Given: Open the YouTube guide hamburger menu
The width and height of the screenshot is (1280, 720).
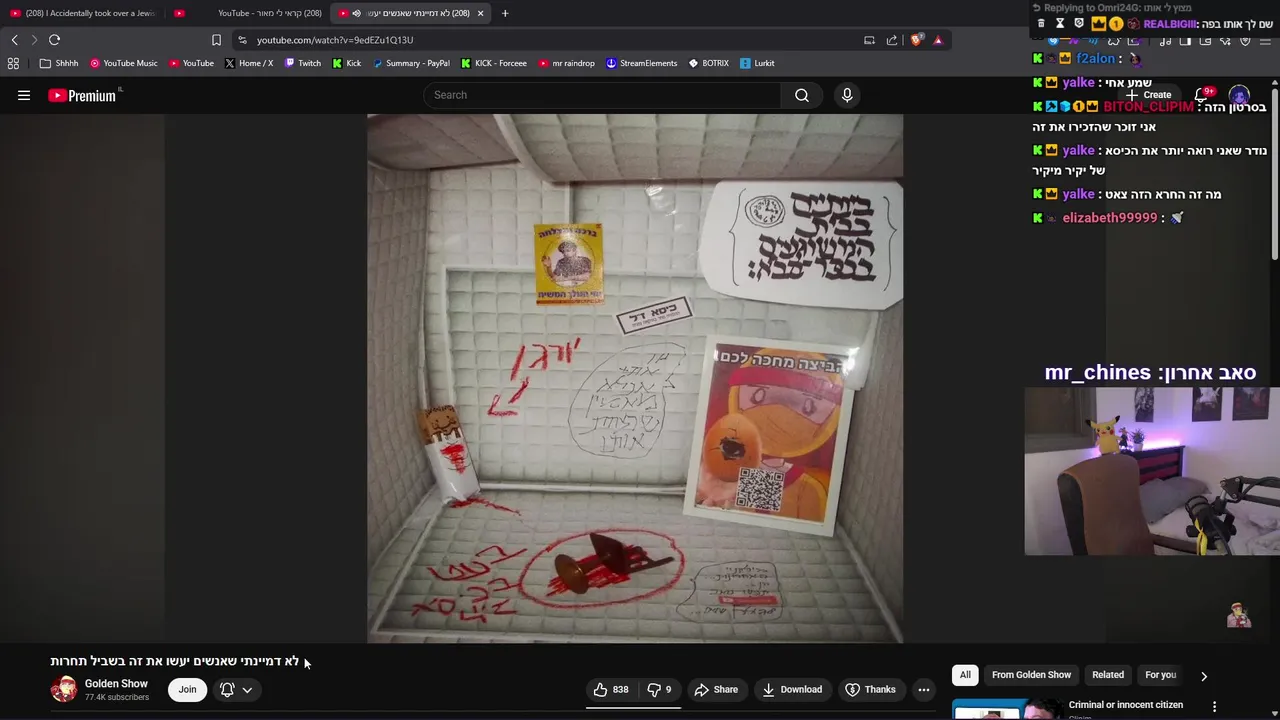Looking at the screenshot, I should coord(24,95).
